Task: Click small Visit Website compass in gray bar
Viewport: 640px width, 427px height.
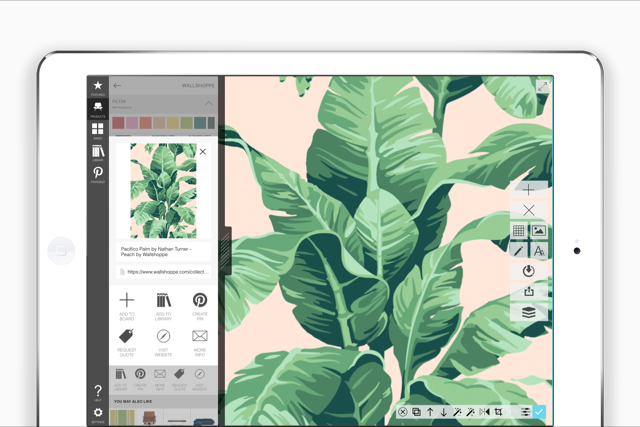Action: point(199,379)
